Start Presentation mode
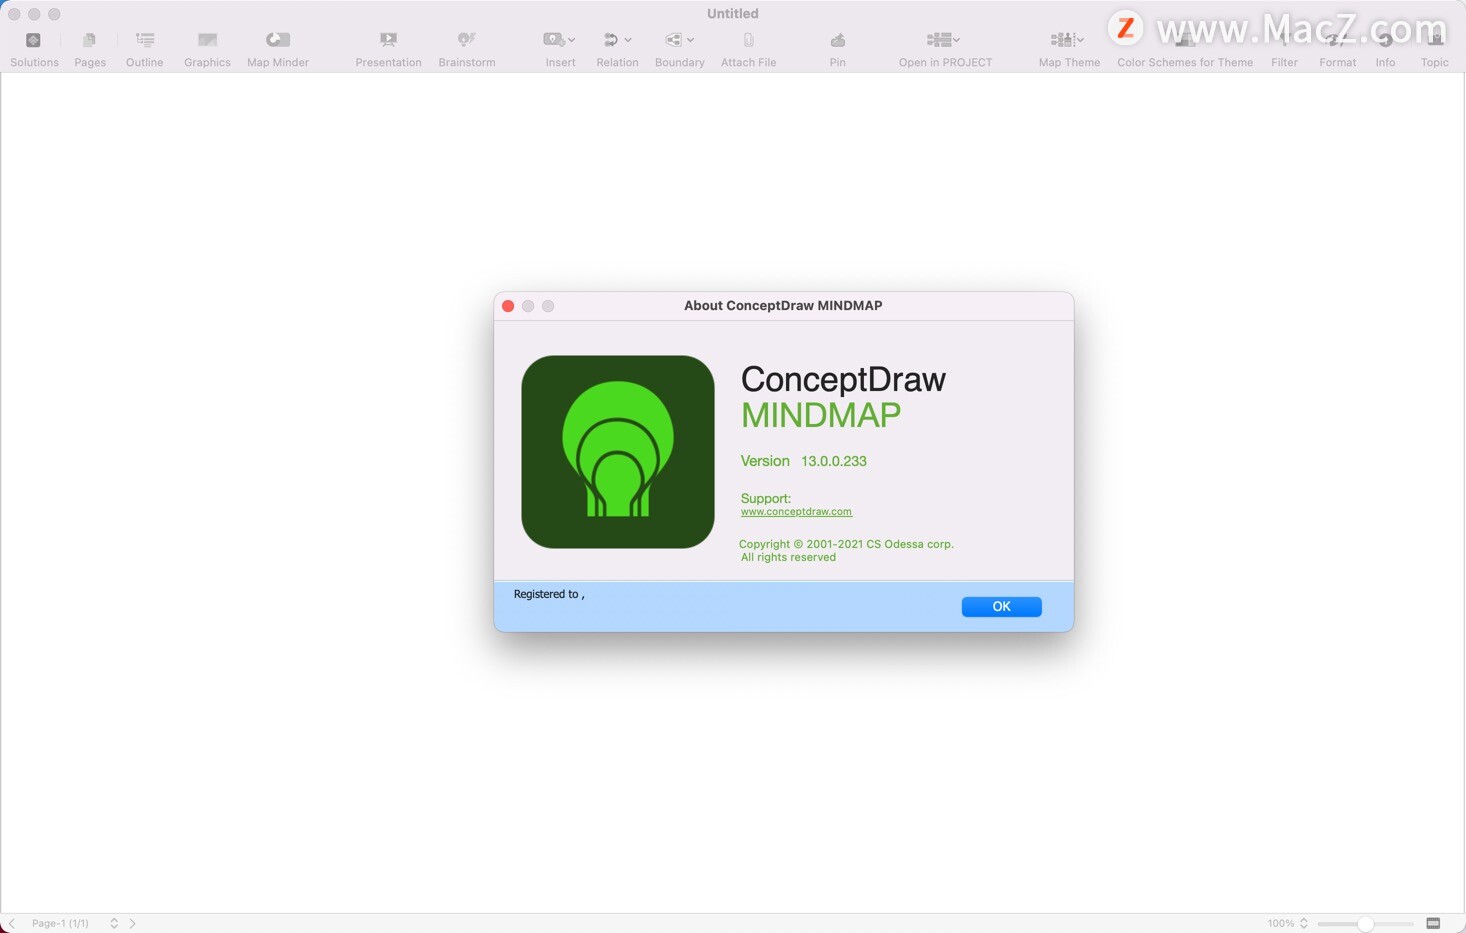 click(x=388, y=40)
